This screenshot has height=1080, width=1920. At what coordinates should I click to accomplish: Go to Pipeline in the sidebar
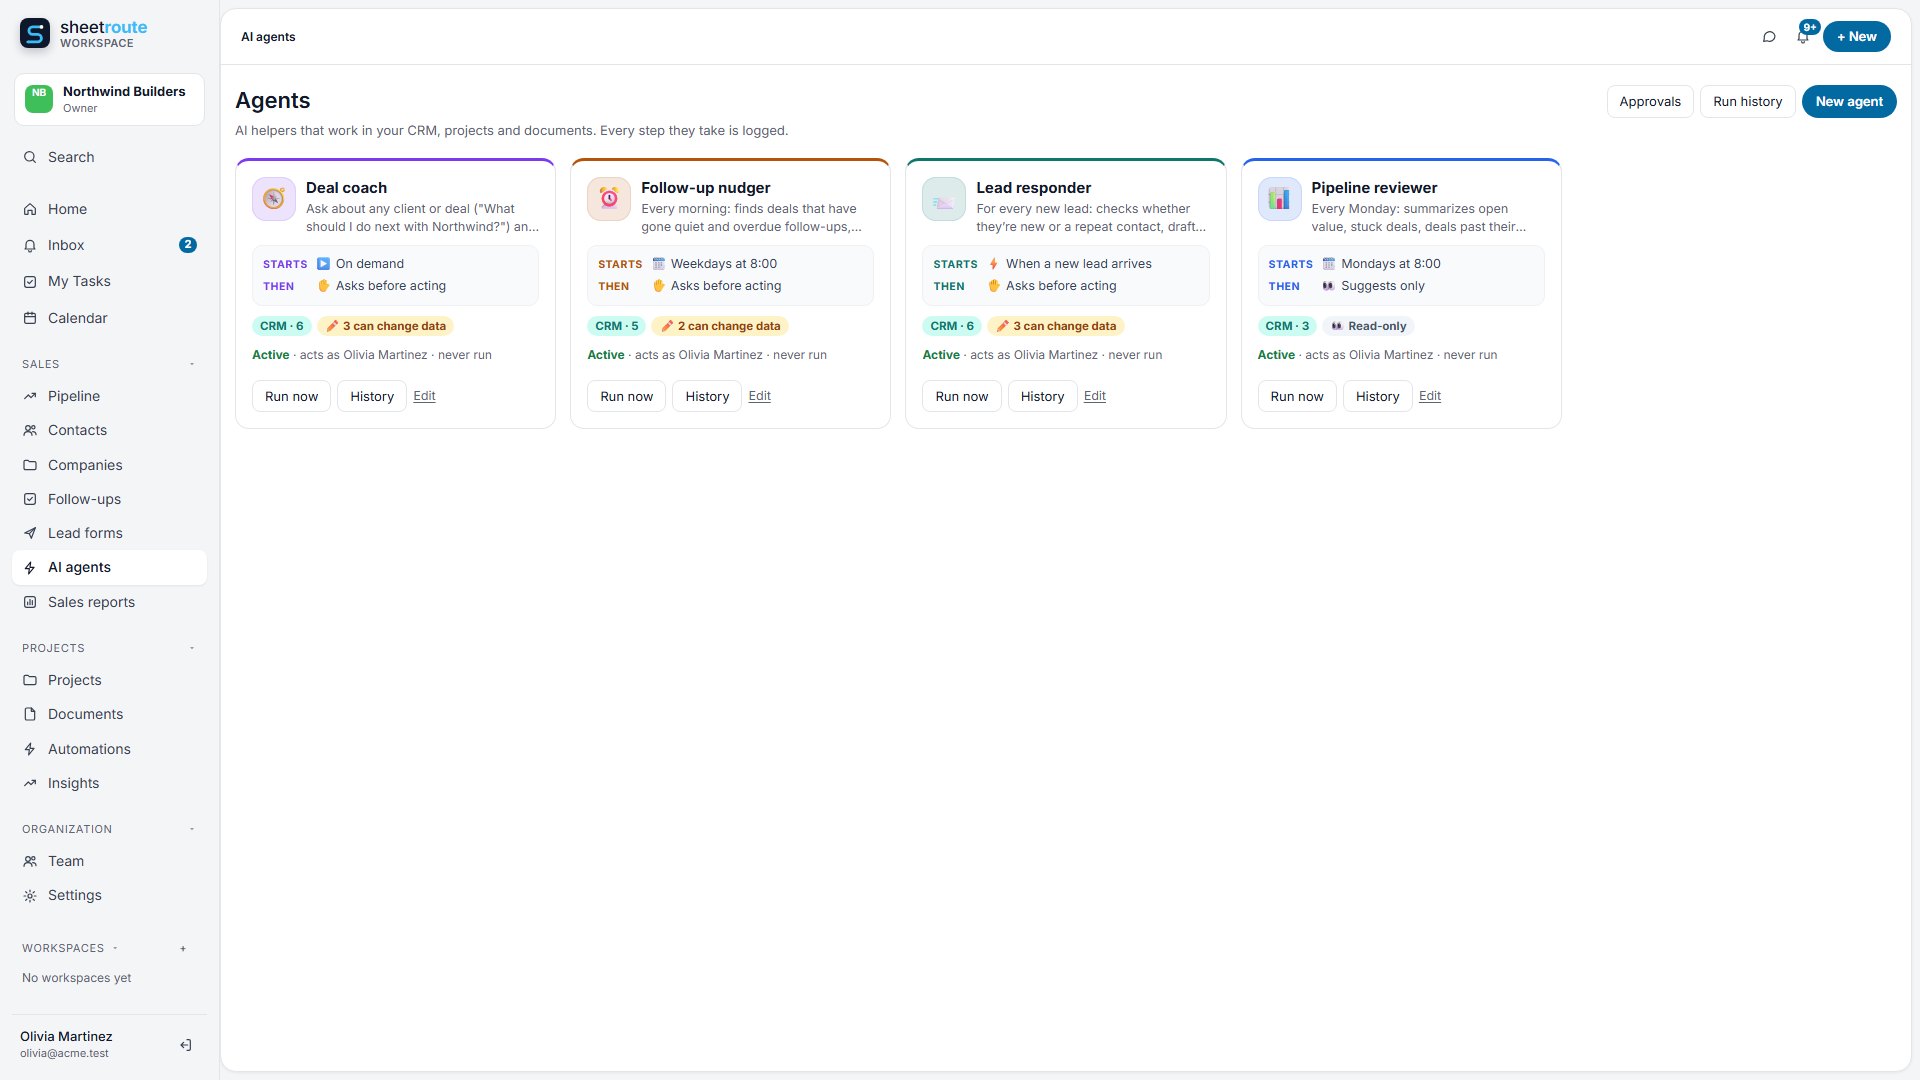[x=109, y=396]
